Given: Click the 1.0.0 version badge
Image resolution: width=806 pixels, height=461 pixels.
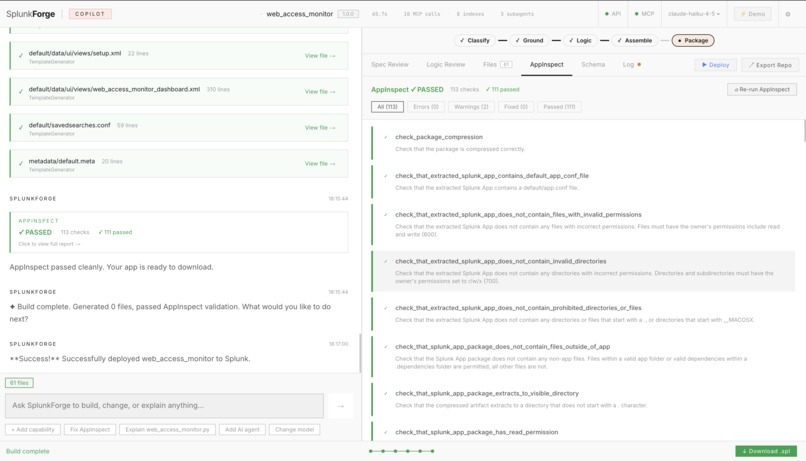Looking at the screenshot, I should point(348,14).
